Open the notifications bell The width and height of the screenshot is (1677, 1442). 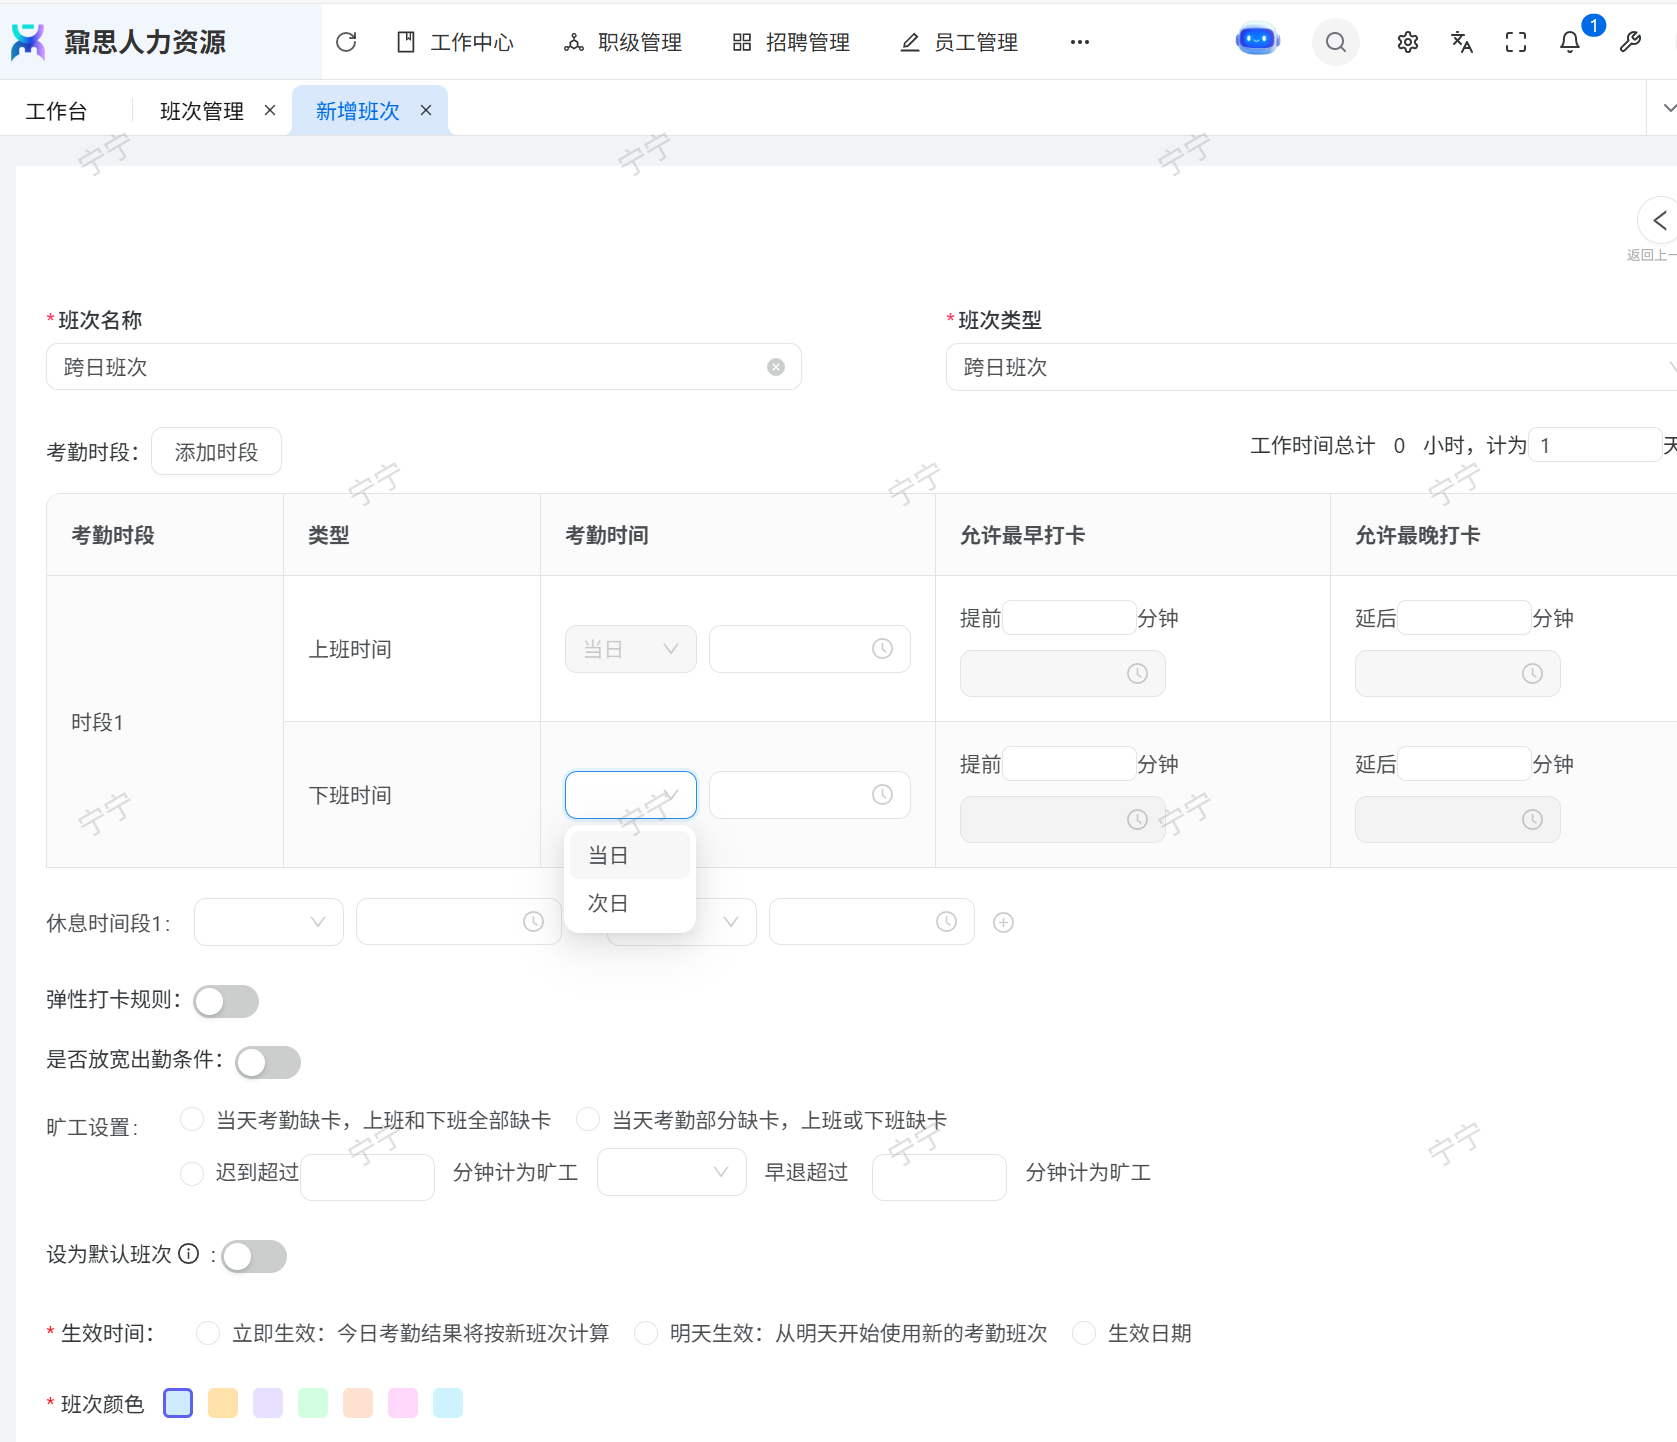point(1569,42)
